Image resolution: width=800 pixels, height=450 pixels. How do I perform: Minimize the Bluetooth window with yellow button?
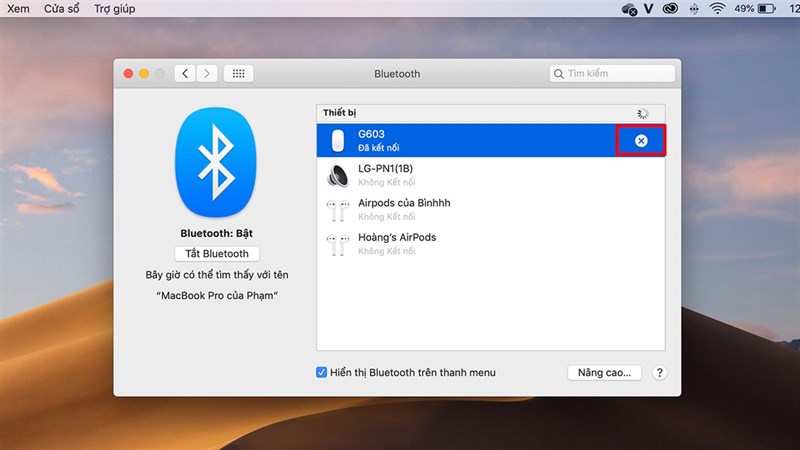pos(144,73)
